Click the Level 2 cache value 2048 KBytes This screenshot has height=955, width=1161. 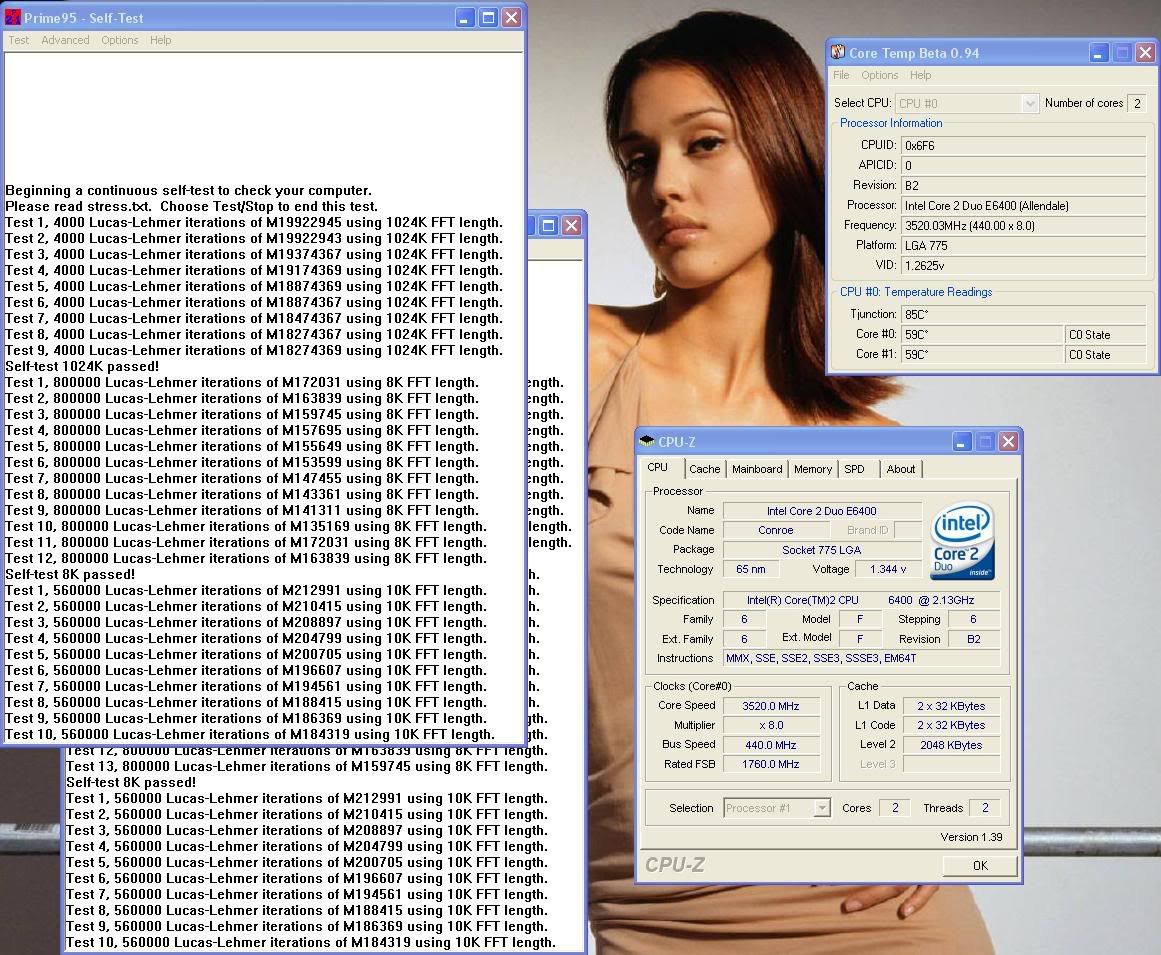tap(951, 745)
